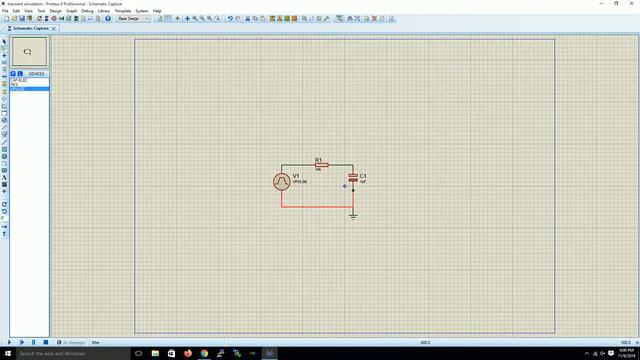This screenshot has height=360, width=640.
Task: Open the Library menu
Action: 104,11
